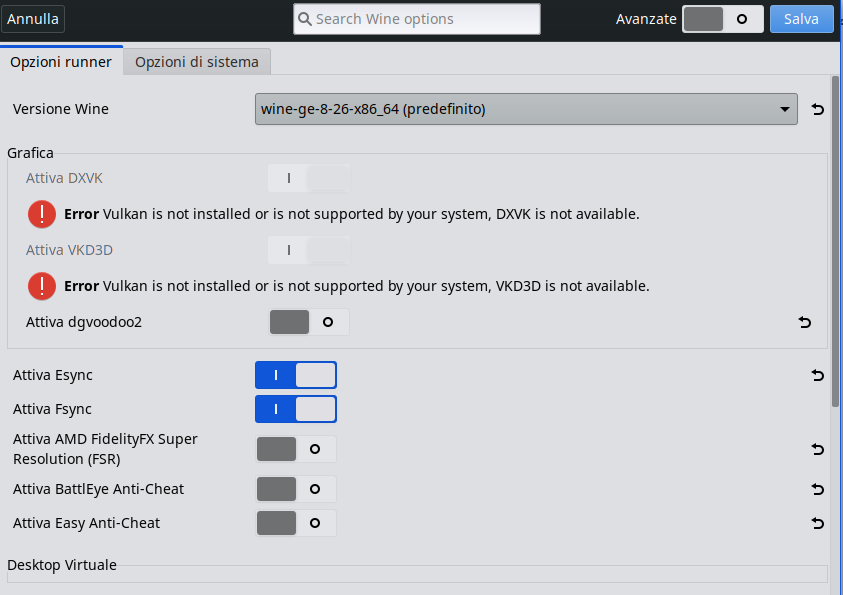Disable the Attiva Esync switch
Screen dimensions: 843x595
(x=296, y=375)
